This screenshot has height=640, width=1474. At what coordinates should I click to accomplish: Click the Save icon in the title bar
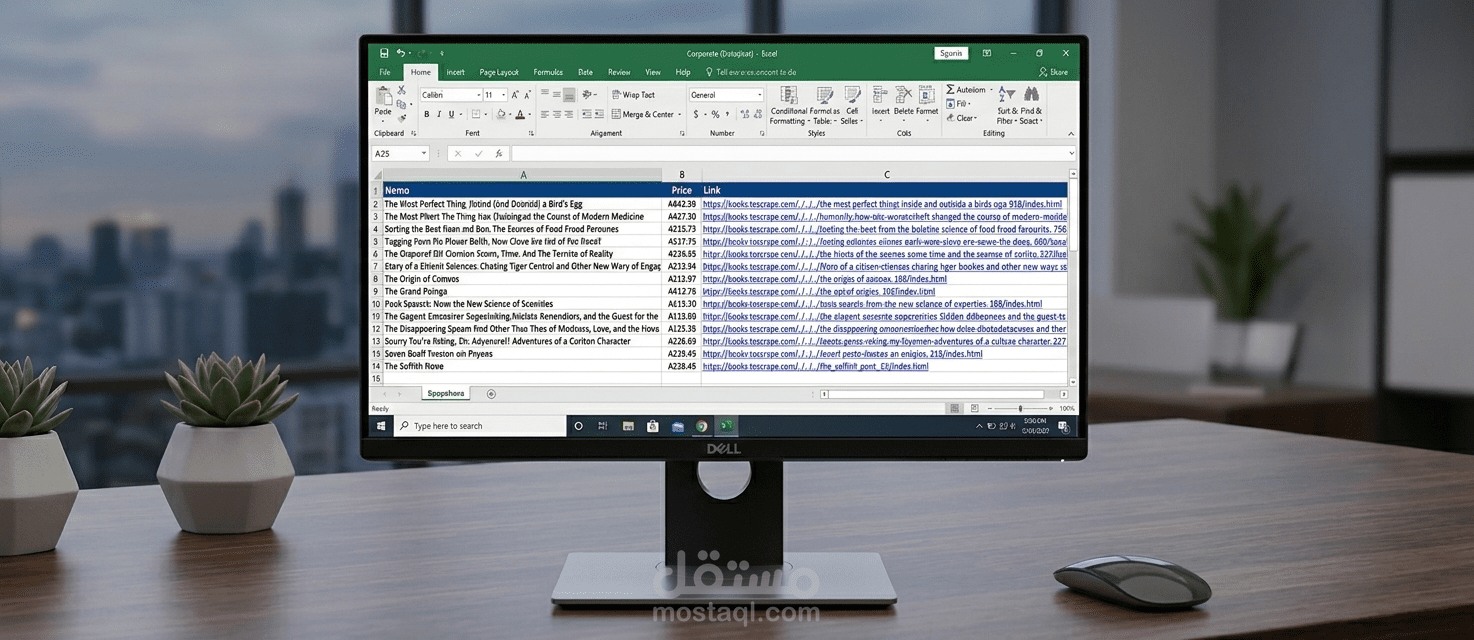coord(385,53)
